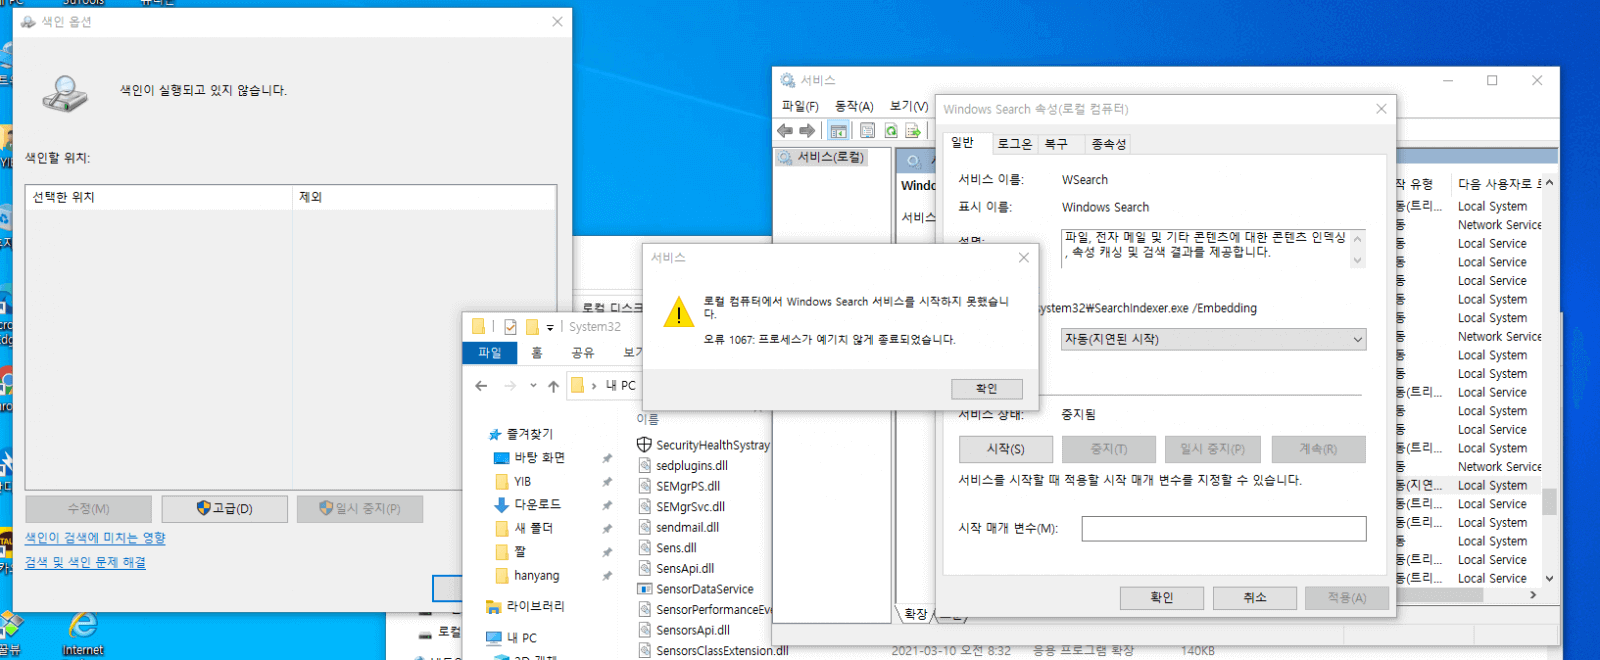Click 시작(S) button to start the service
The image size is (1600, 660).
pyautogui.click(x=1006, y=449)
